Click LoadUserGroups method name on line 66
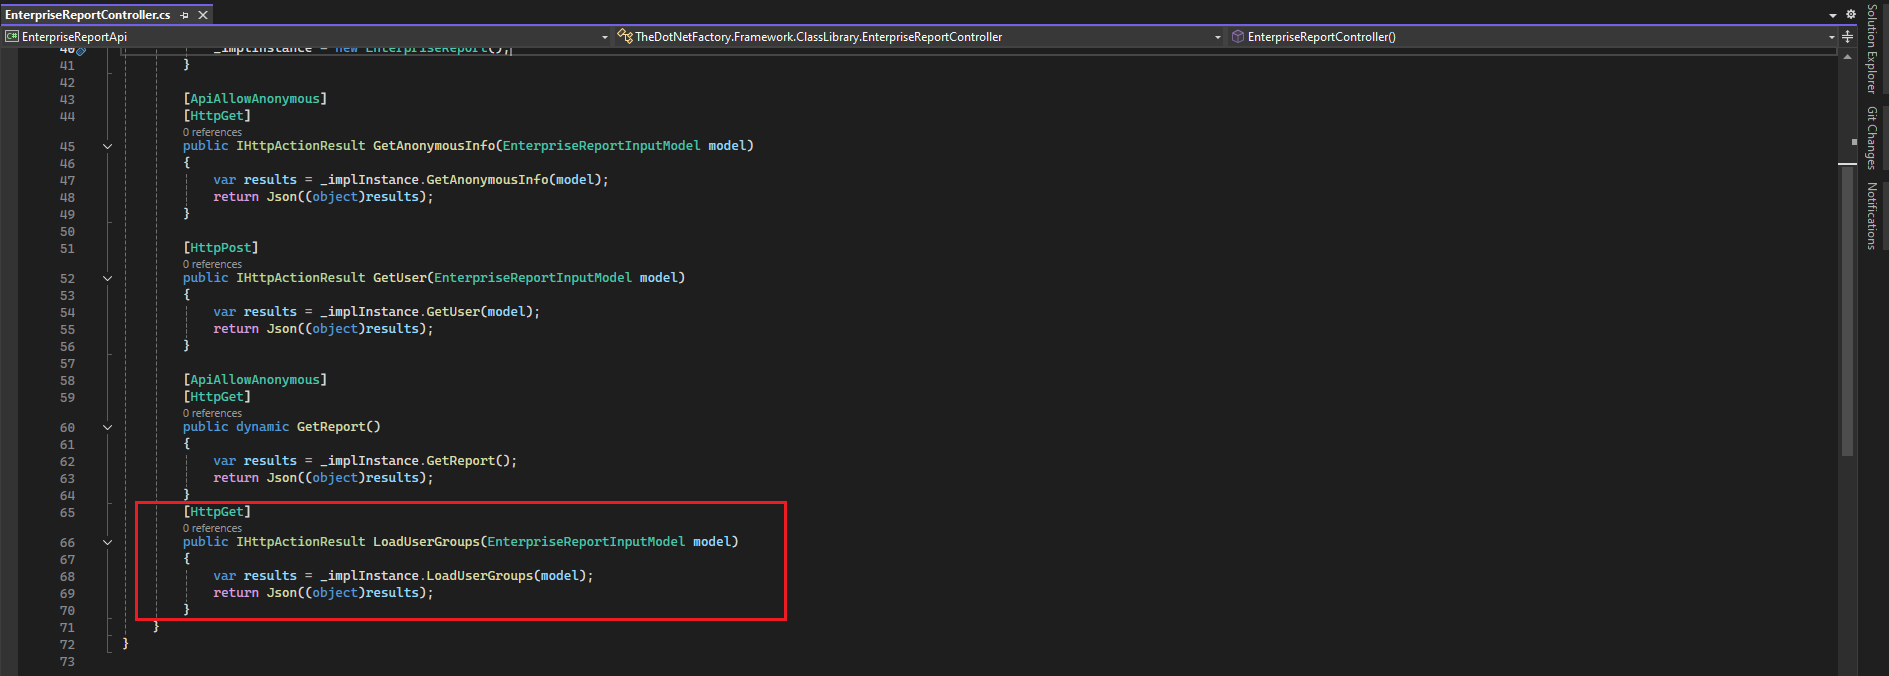The height and width of the screenshot is (676, 1889). click(427, 542)
